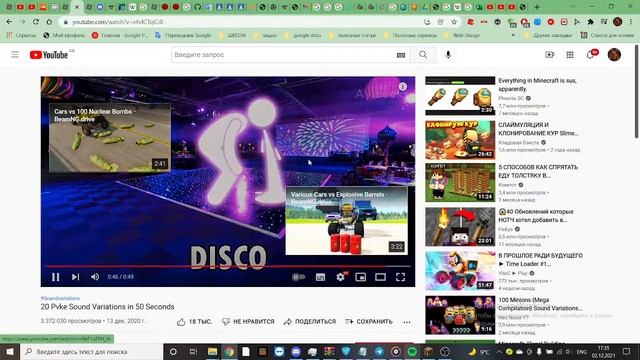This screenshot has height=360, width=640.
Task: Open СЛАЙМУЛЯЦИЯ И КЛОНИРОВАНИЕ КУР video title
Action: 538,129
